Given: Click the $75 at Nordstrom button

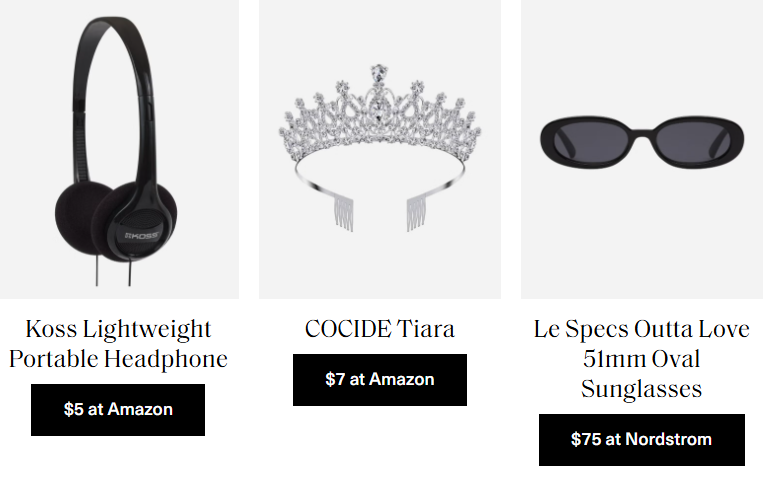Looking at the screenshot, I should 641,440.
